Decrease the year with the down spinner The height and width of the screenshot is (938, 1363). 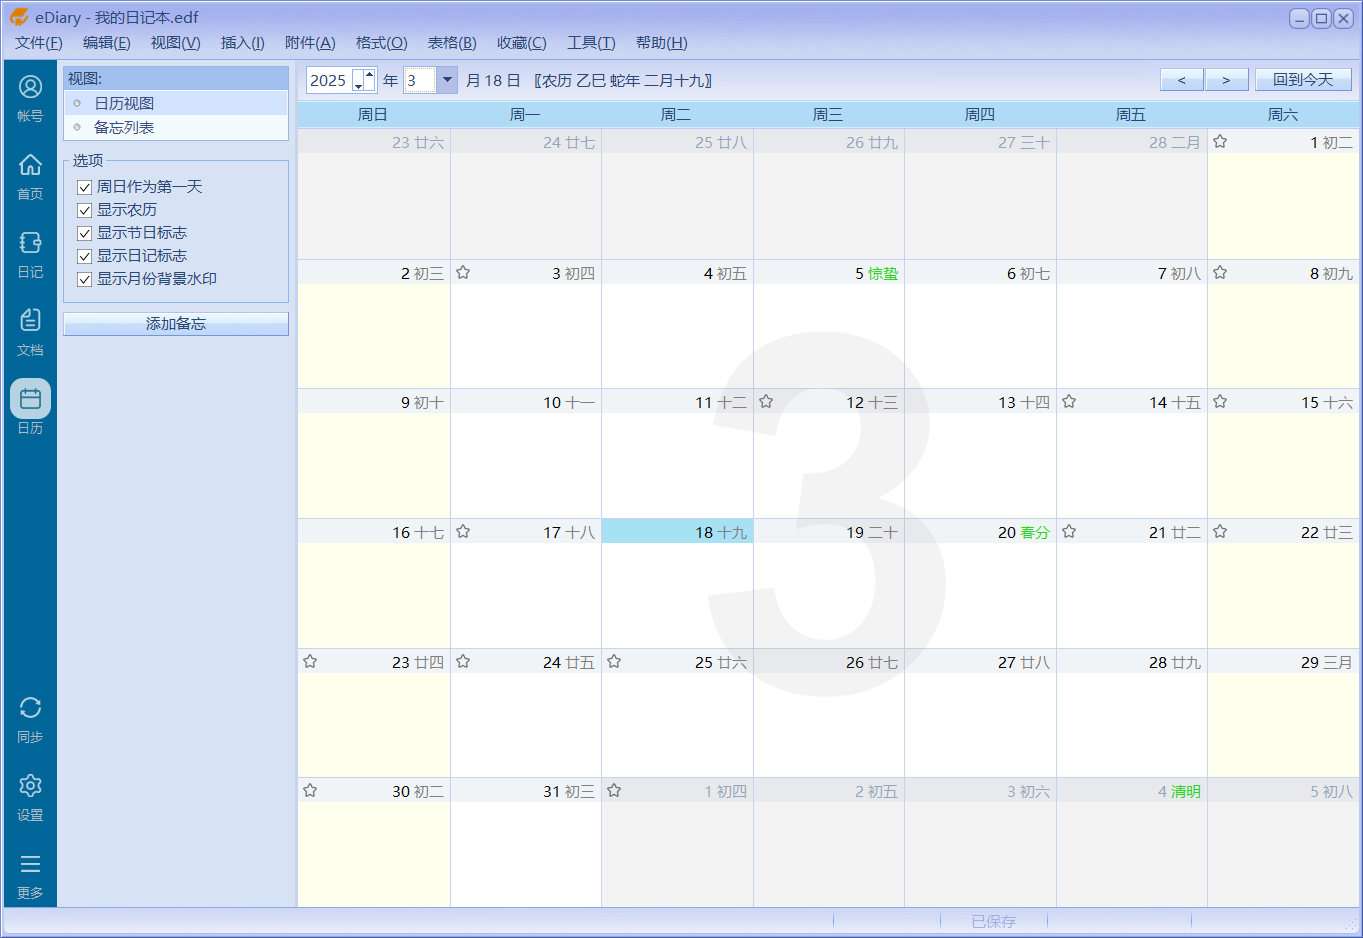tap(358, 87)
